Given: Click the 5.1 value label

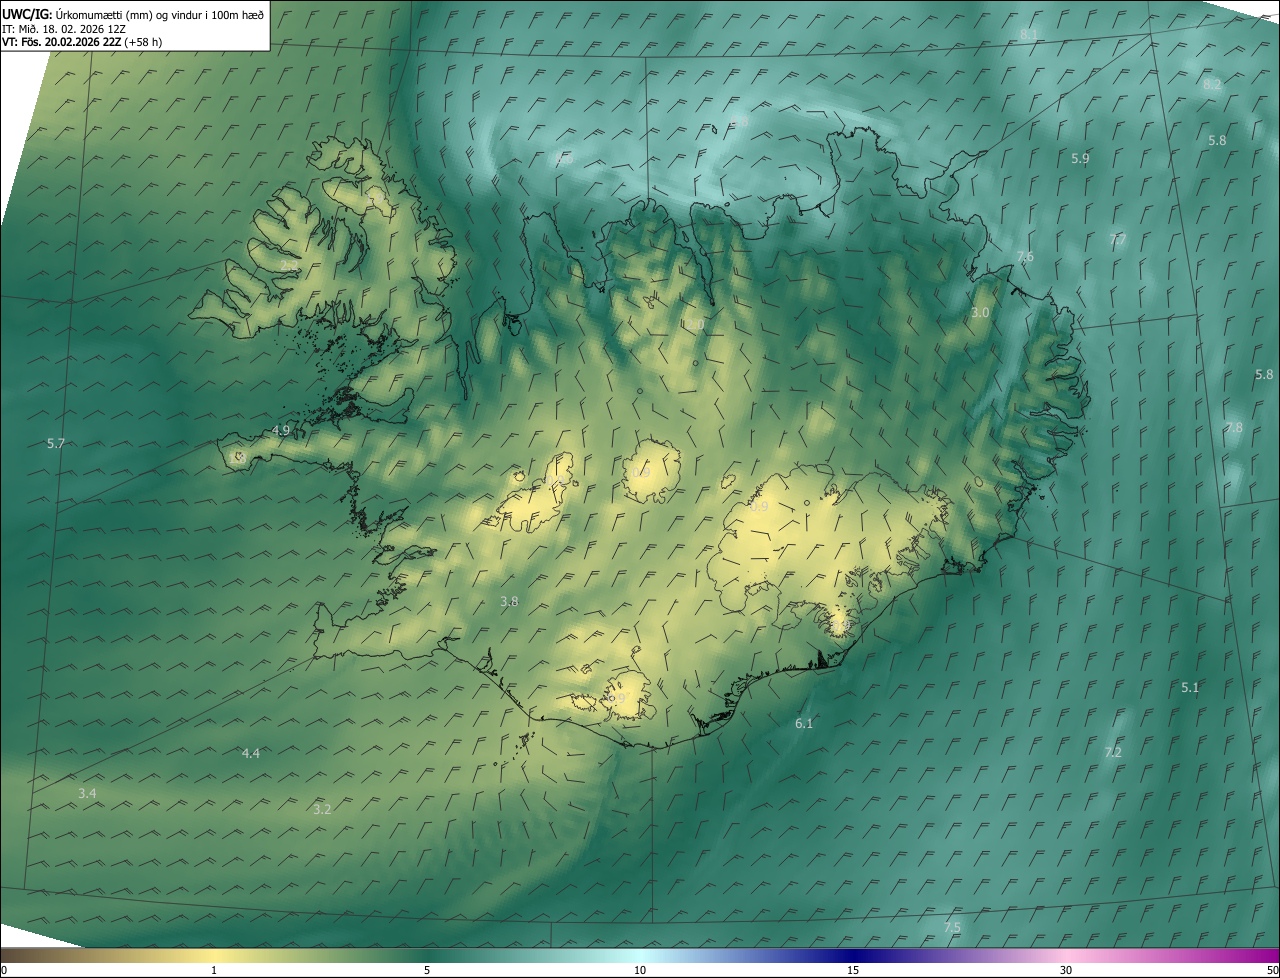Looking at the screenshot, I should (1190, 687).
